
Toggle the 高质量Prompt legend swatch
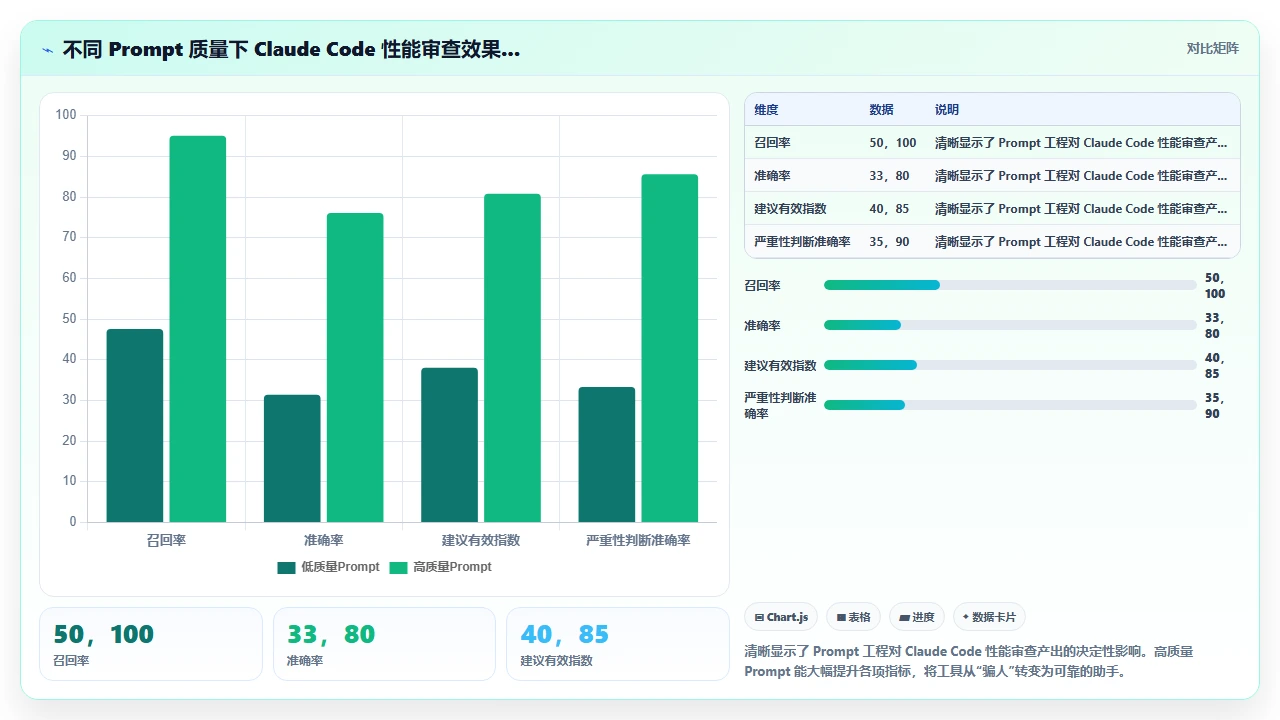[398, 567]
